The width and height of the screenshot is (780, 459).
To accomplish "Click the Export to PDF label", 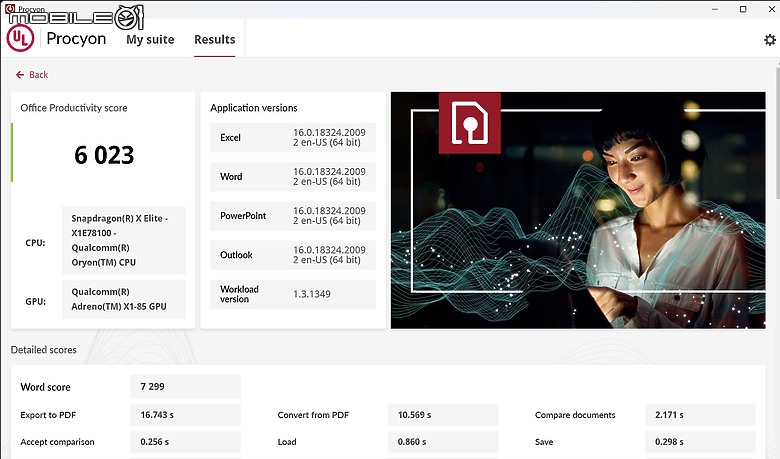I will tap(48, 415).
